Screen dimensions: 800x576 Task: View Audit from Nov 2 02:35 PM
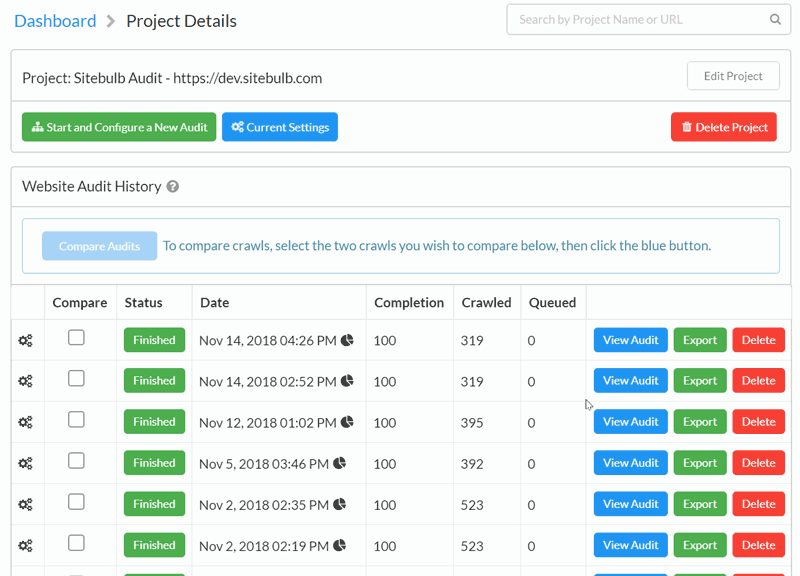(x=631, y=504)
